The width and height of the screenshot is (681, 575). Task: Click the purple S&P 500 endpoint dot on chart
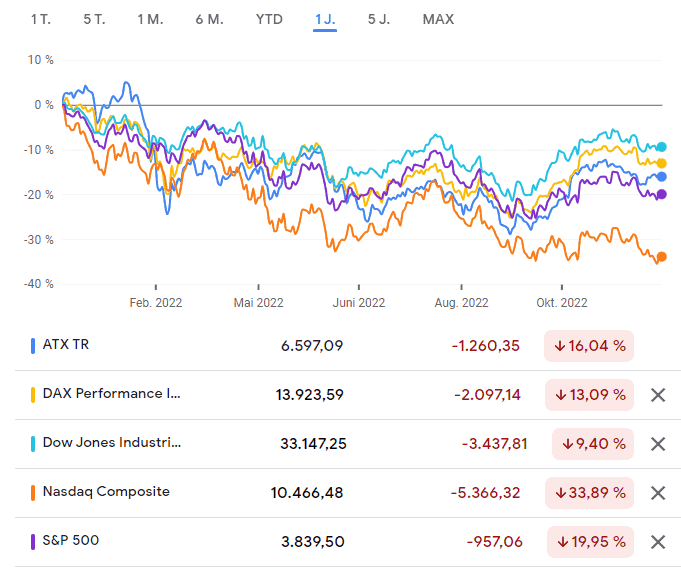661,194
